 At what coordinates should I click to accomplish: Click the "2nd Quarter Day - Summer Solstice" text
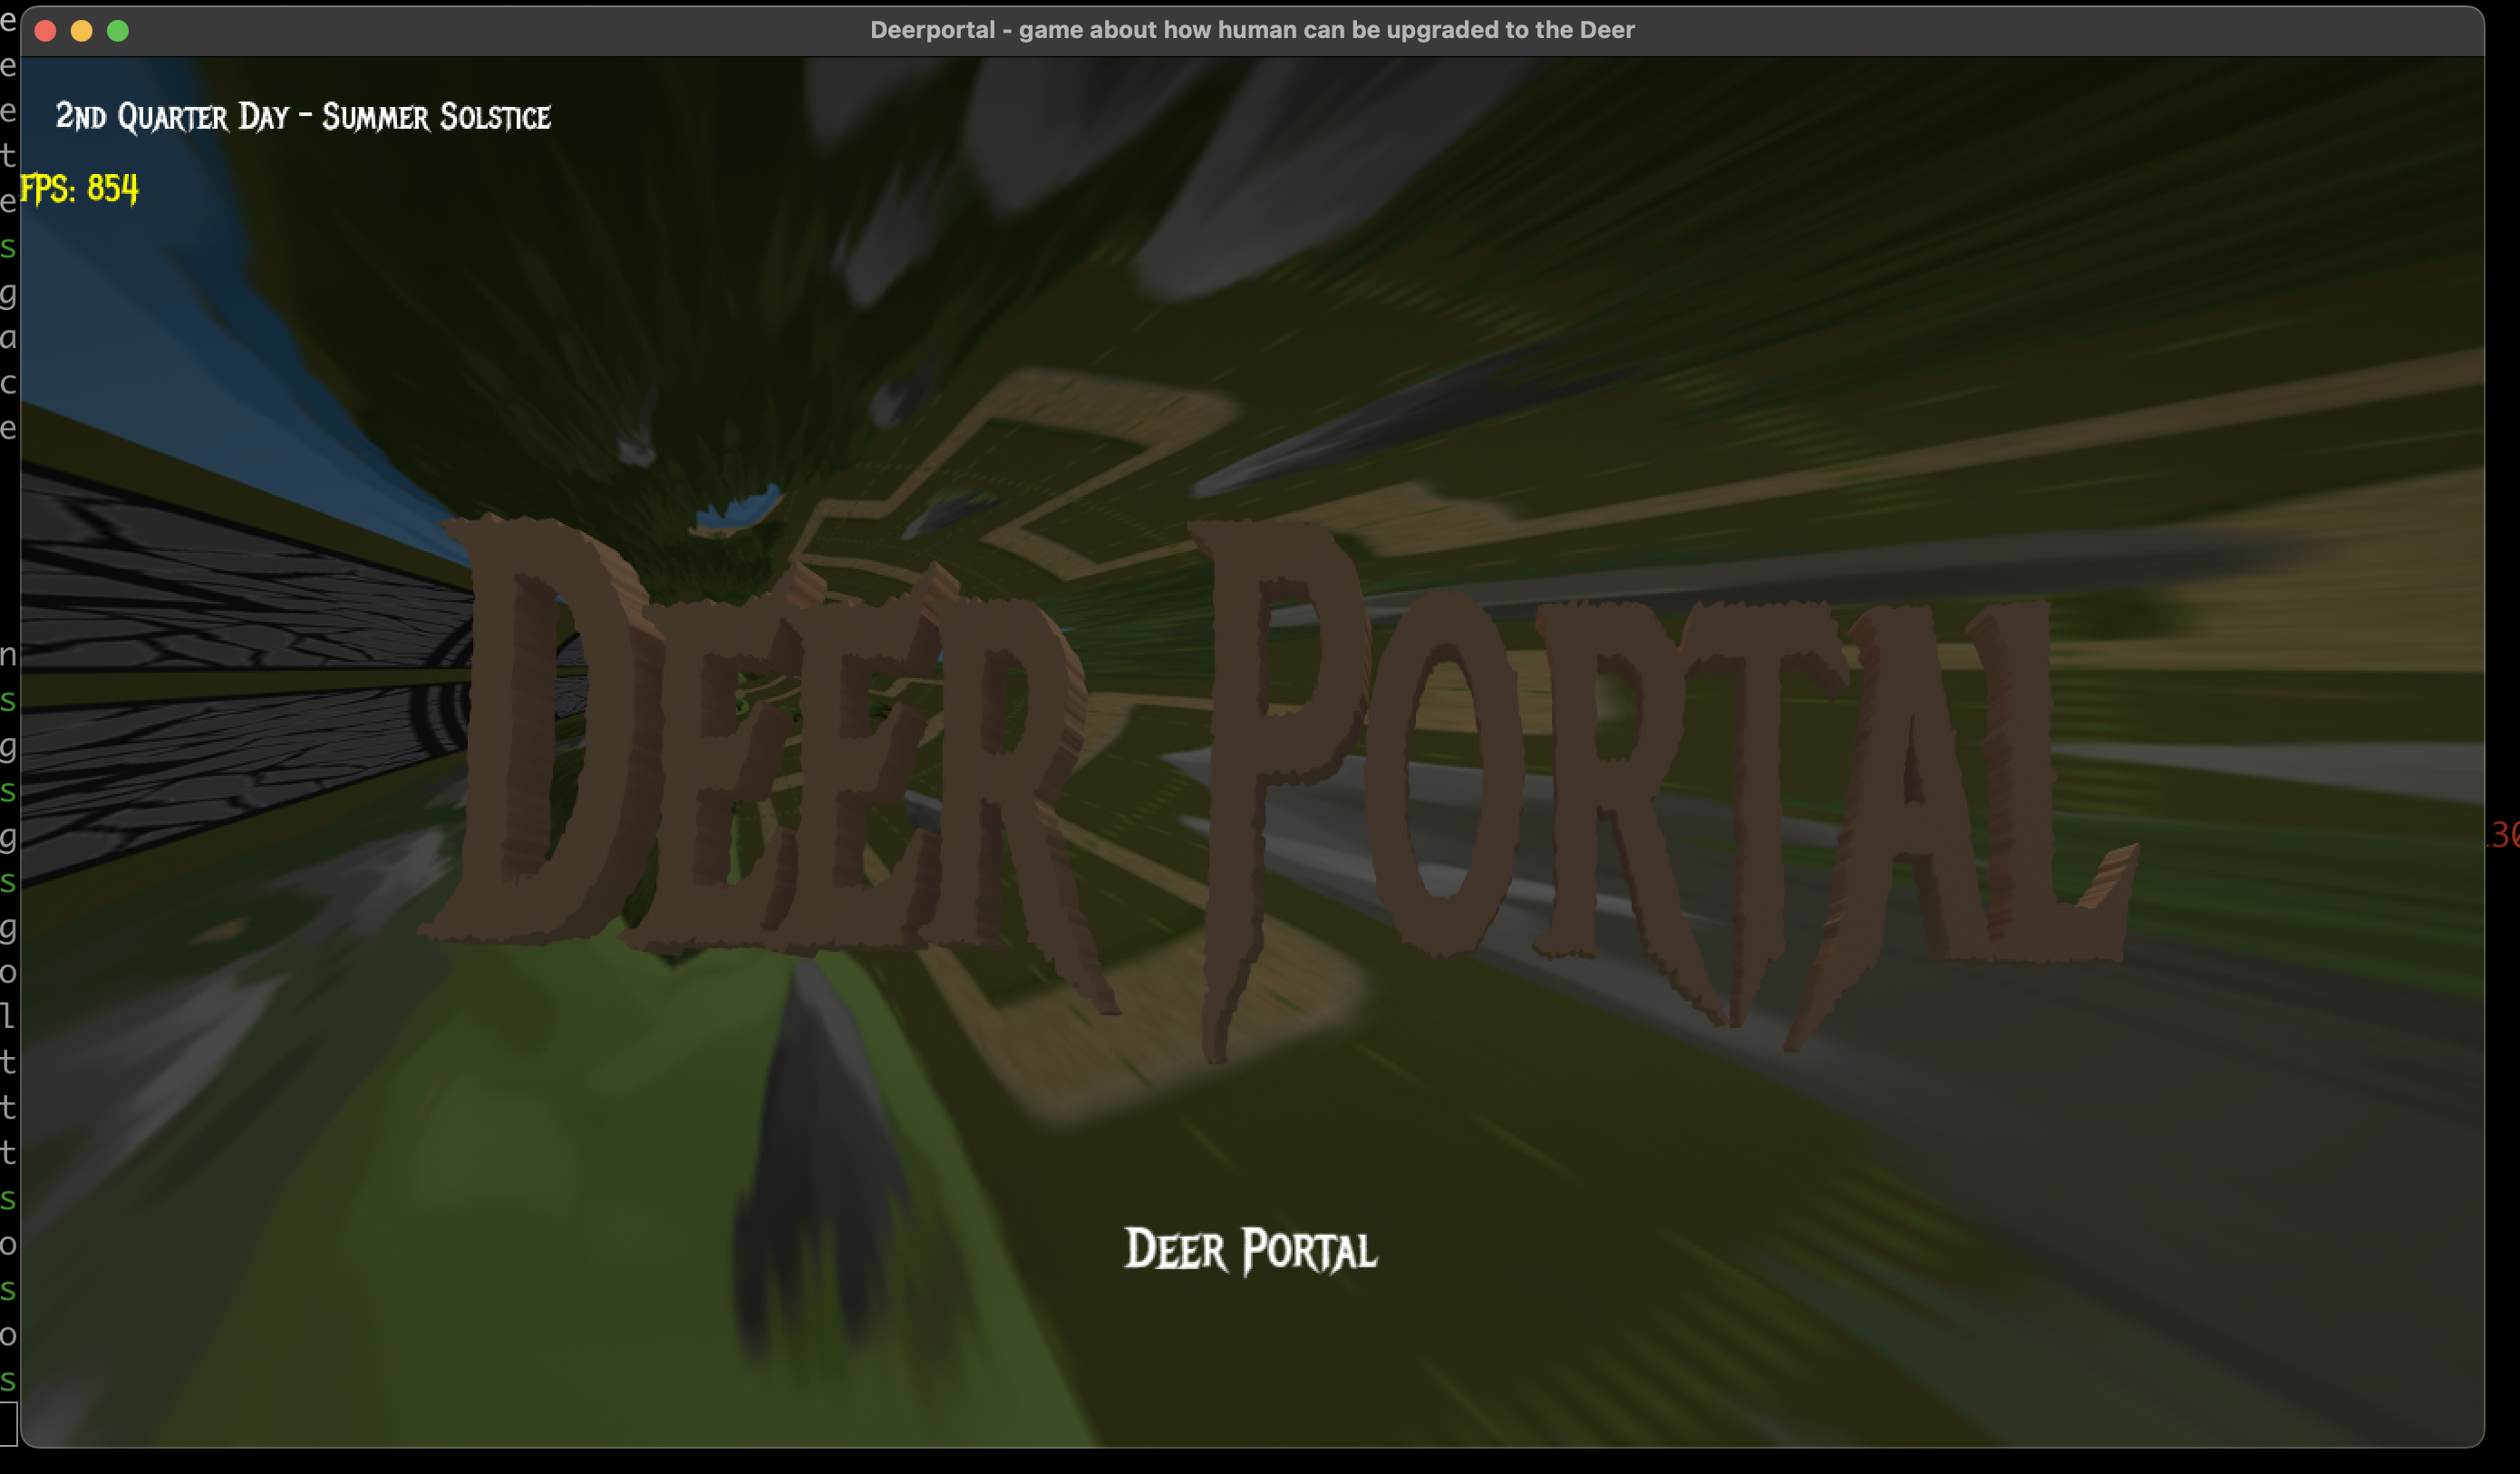click(x=302, y=117)
